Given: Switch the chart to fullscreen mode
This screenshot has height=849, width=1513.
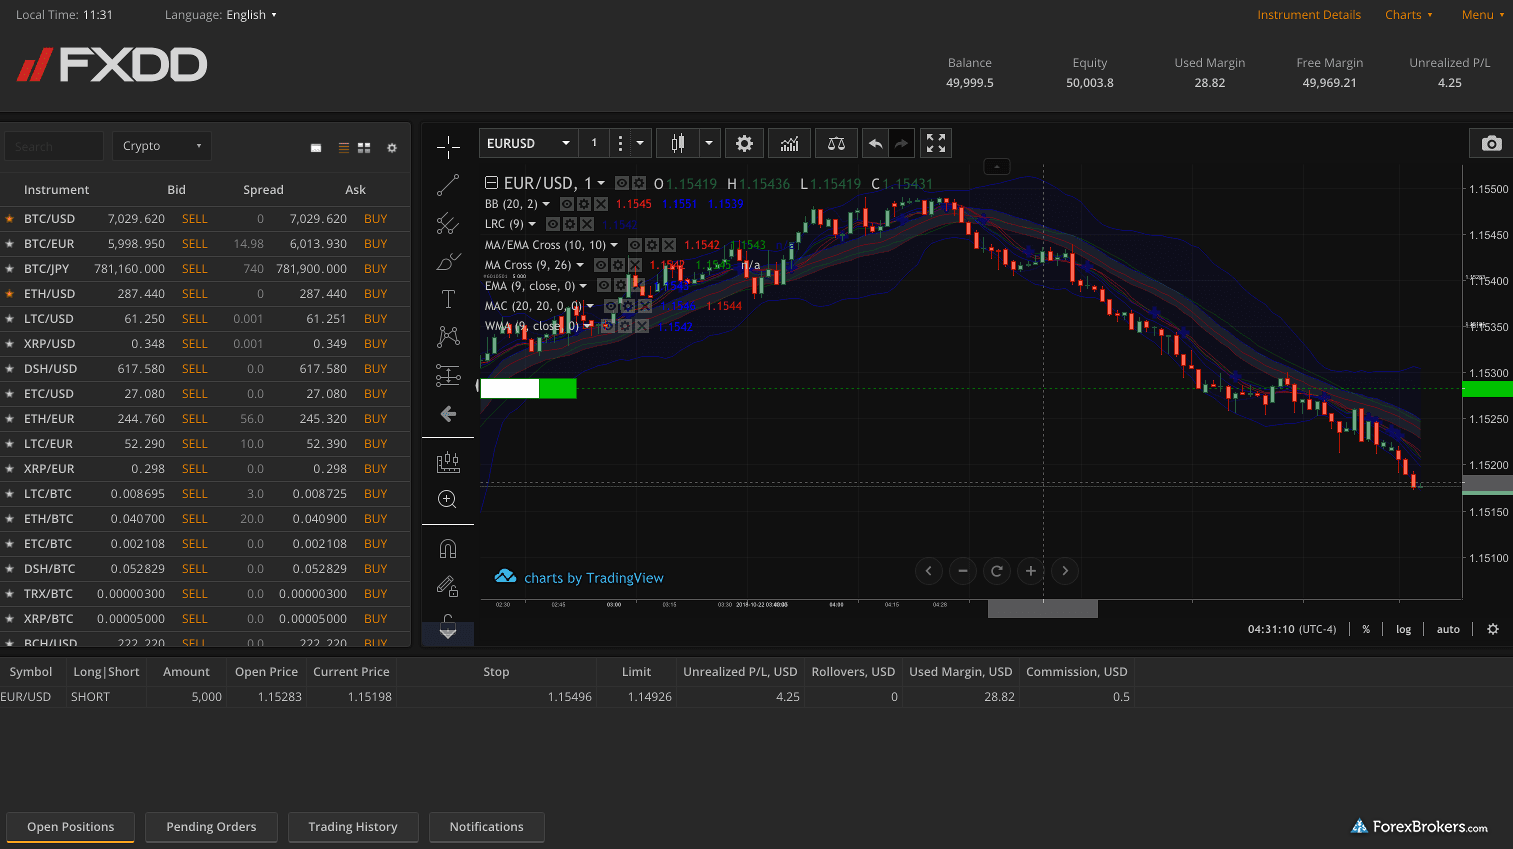Looking at the screenshot, I should (x=936, y=144).
